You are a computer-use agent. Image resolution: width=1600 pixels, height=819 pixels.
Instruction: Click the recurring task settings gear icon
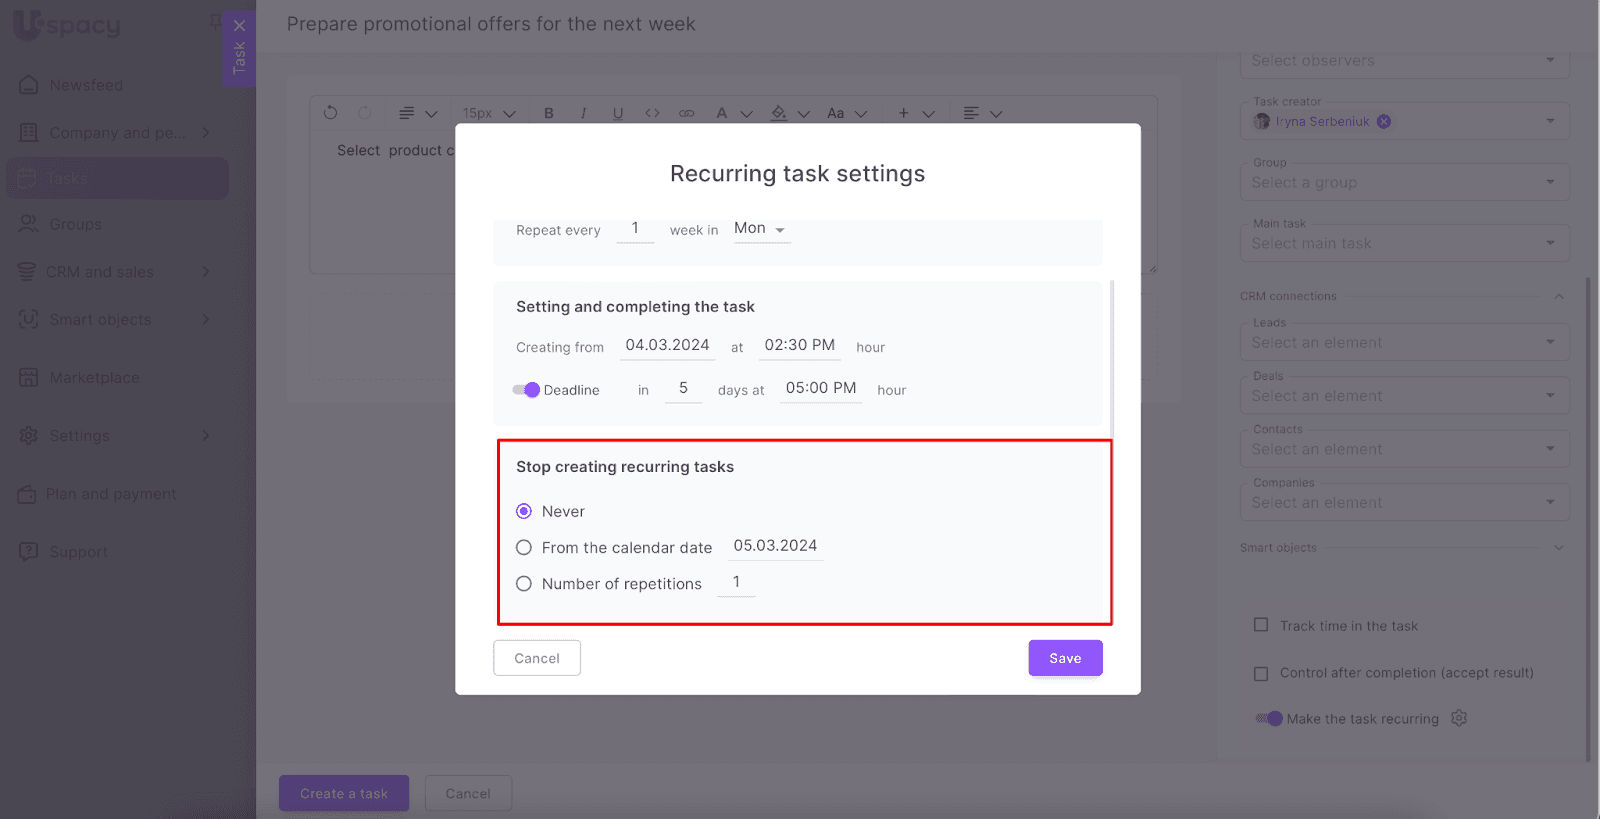click(x=1459, y=718)
